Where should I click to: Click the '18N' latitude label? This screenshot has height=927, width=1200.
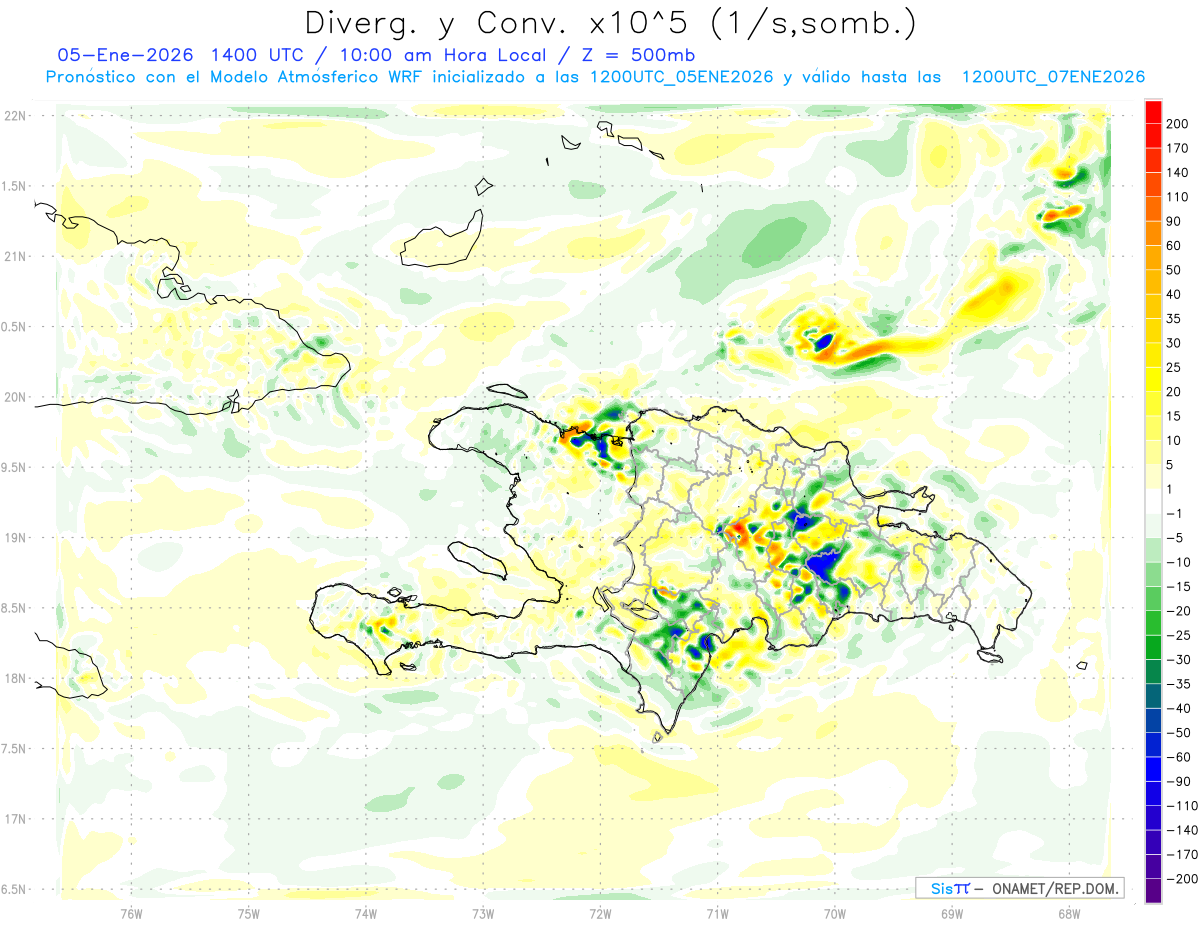tap(14, 678)
